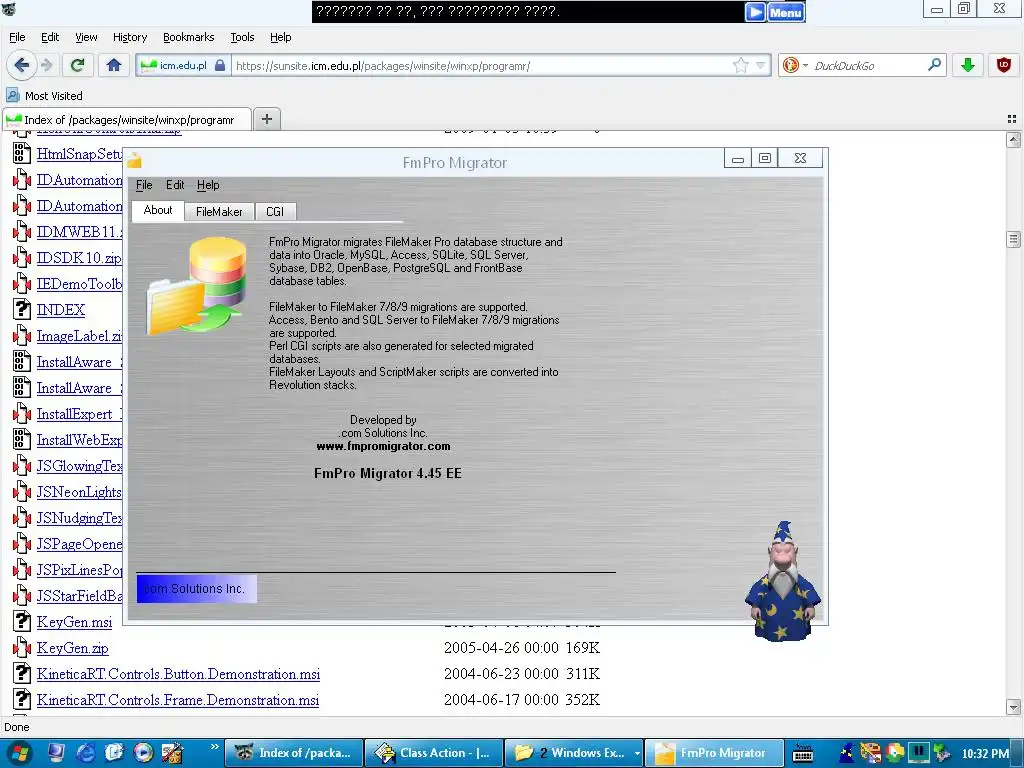Open the URL history dropdown arrow
The height and width of the screenshot is (768, 1024).
761,65
